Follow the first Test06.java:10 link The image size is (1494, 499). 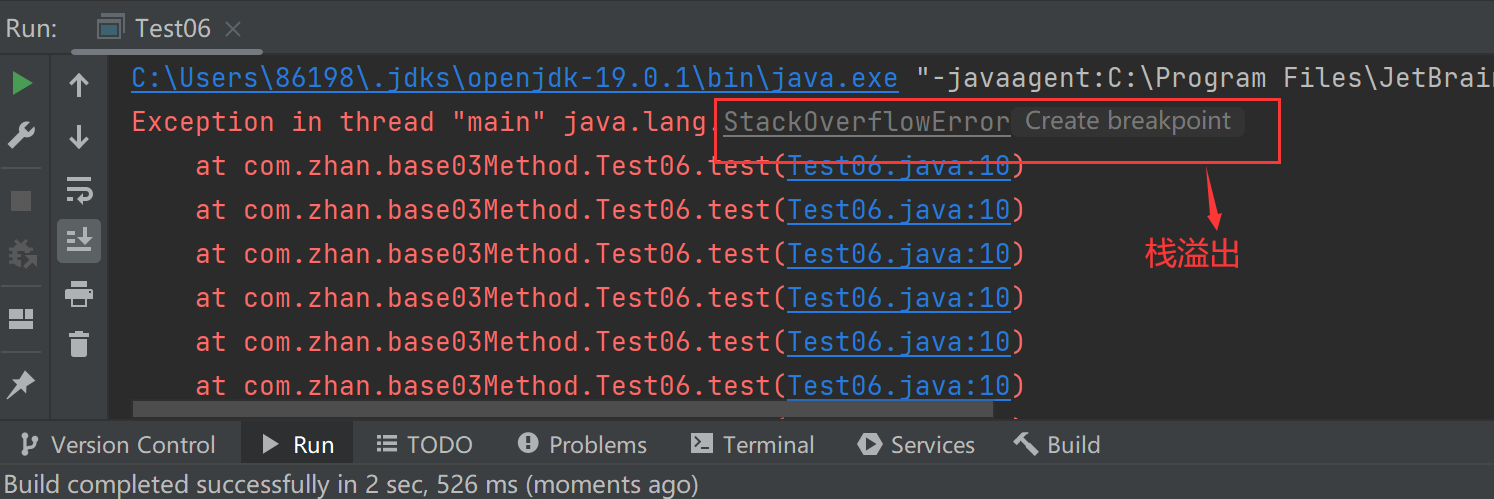click(898, 166)
